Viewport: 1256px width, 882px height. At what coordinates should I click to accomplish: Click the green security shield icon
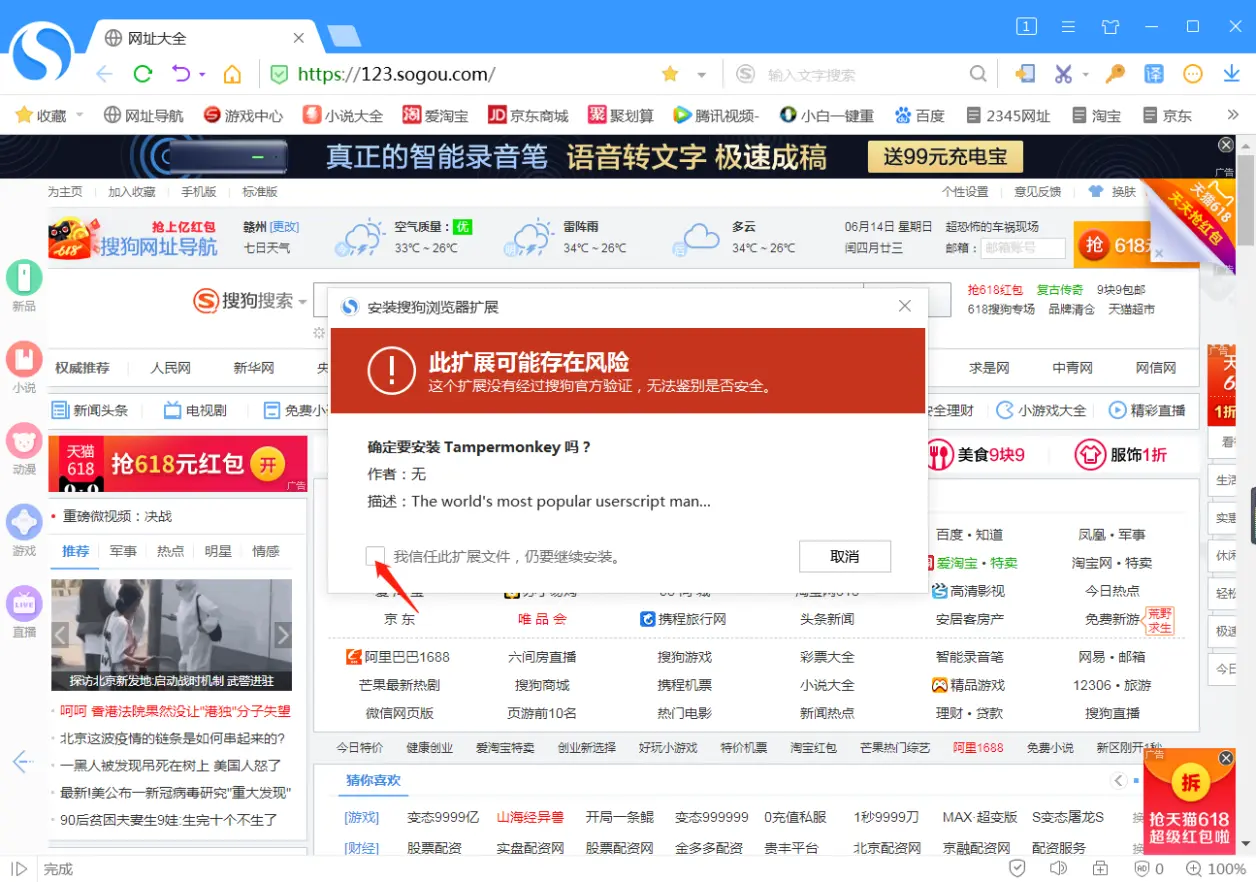pos(279,74)
